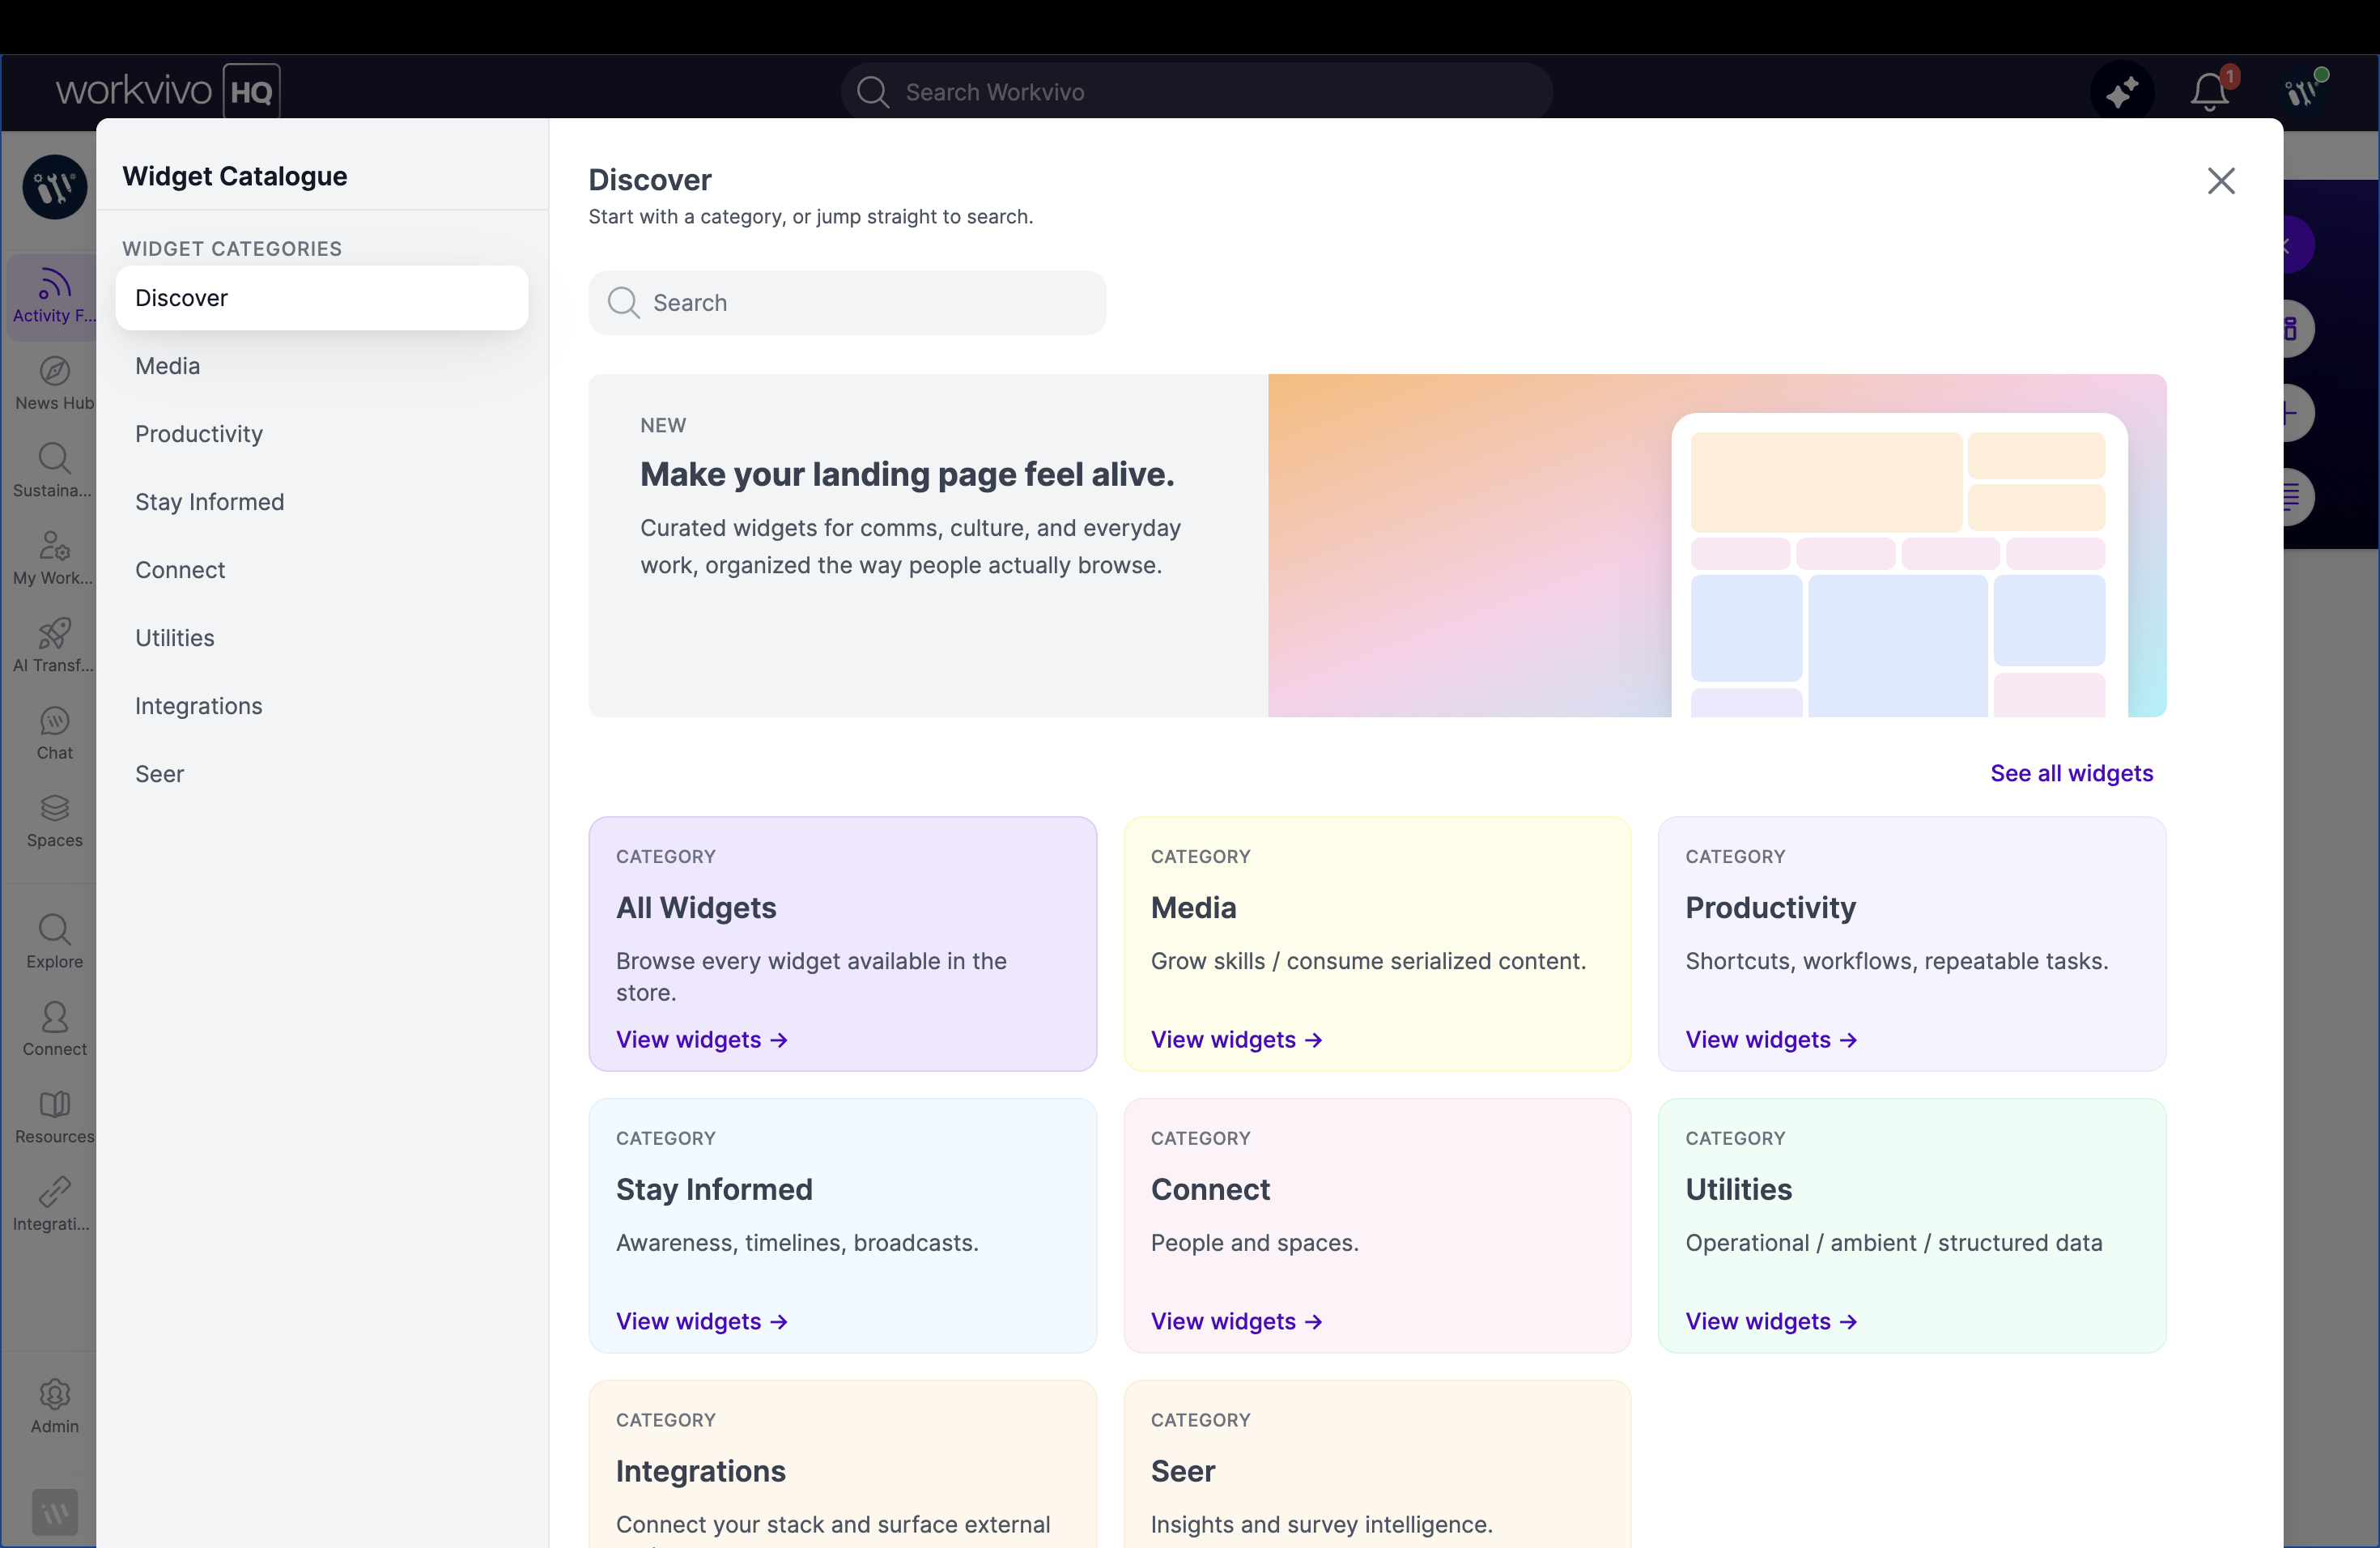
Task: Open the Activity Feed sidebar icon
Action: [54, 296]
